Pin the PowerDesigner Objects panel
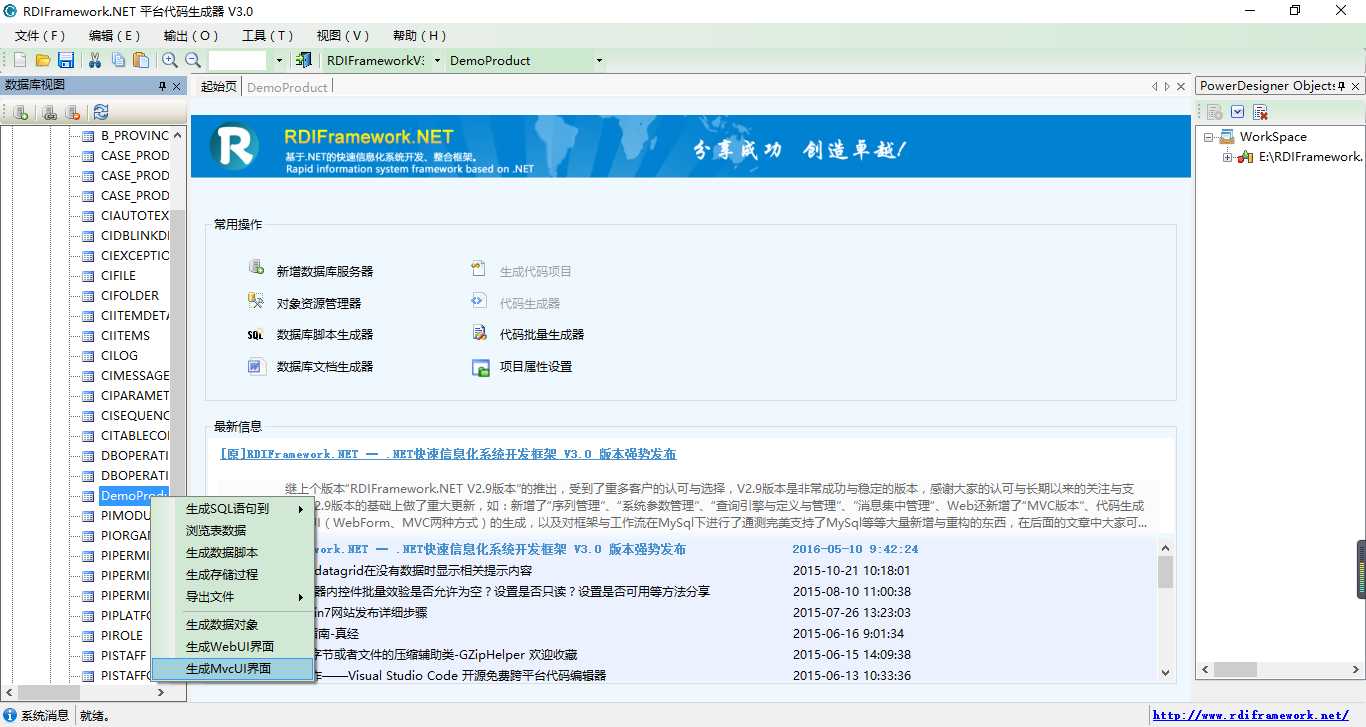Viewport: 1366px width, 727px height. tap(1342, 86)
